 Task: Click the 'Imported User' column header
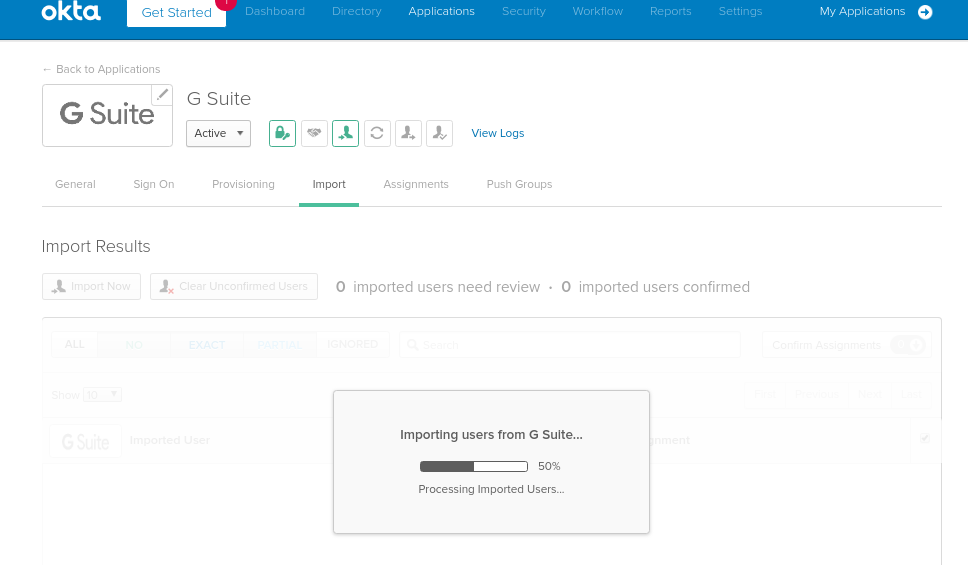click(170, 440)
